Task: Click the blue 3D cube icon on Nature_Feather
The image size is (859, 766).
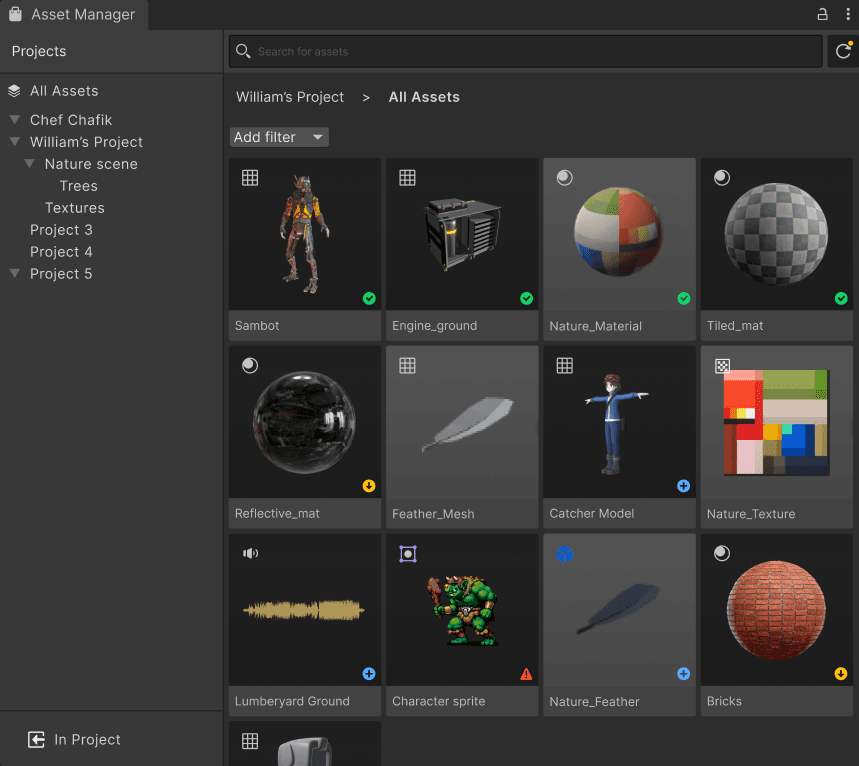Action: pyautogui.click(x=564, y=553)
